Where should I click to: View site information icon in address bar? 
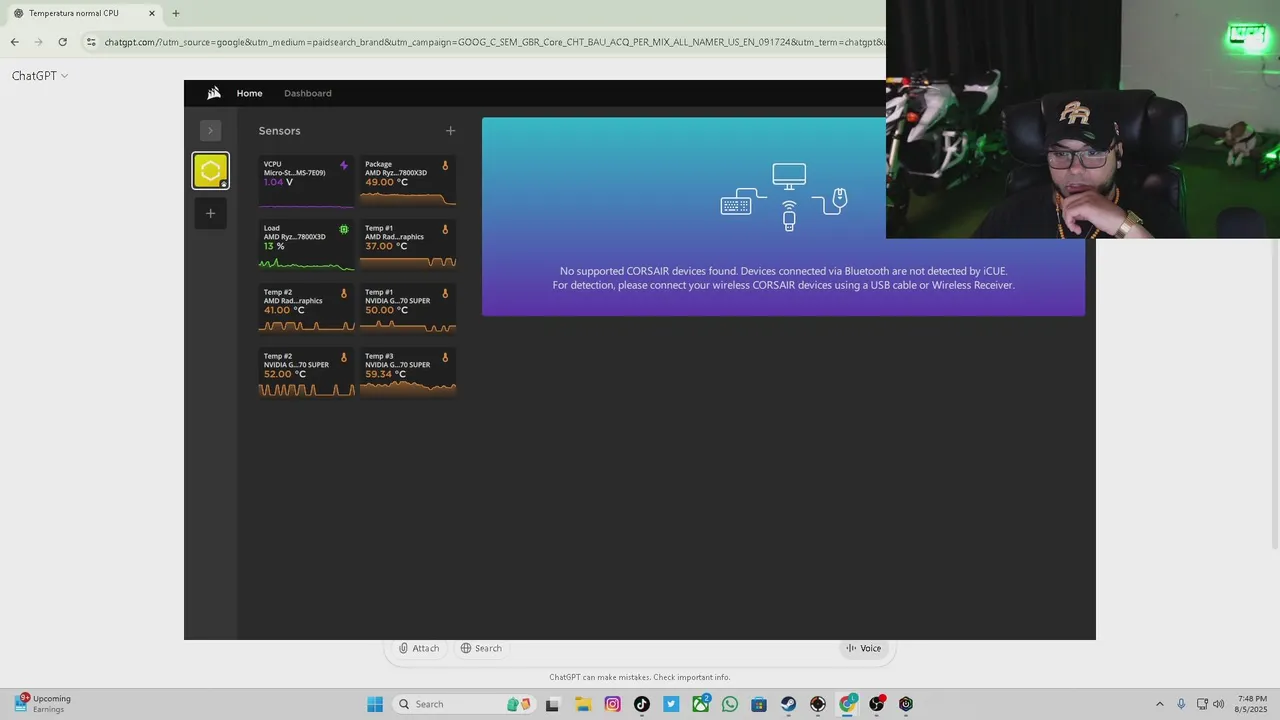coord(91,42)
